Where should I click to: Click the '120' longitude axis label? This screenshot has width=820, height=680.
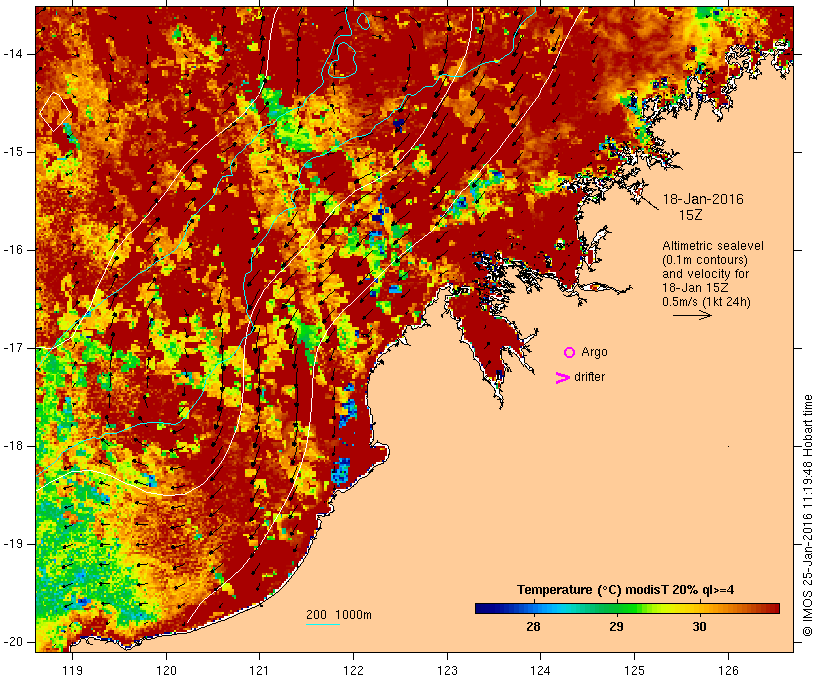(166, 670)
